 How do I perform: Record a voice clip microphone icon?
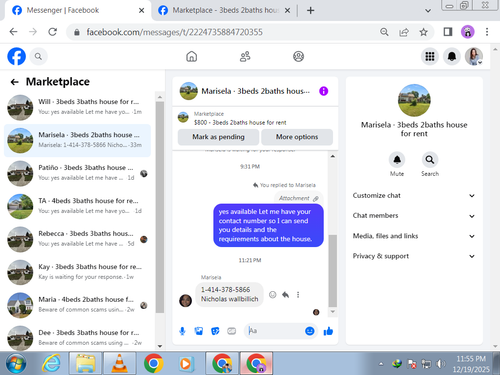coord(182,331)
